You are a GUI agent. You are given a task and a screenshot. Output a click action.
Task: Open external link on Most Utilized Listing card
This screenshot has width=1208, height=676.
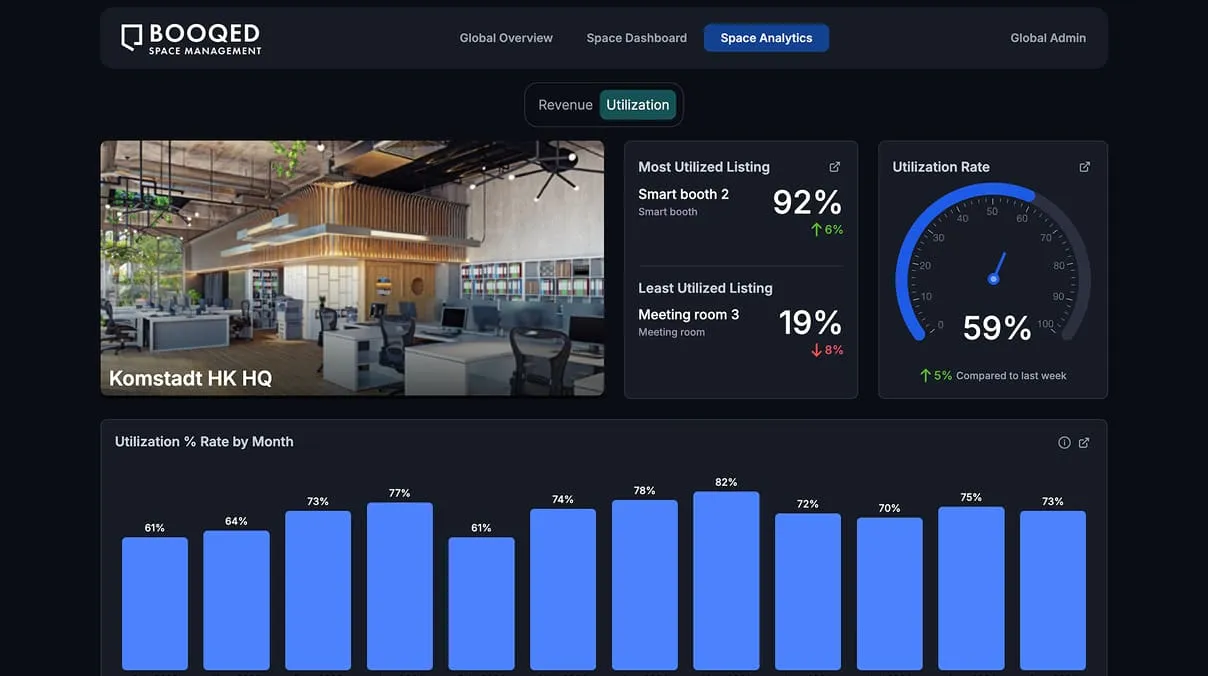[x=835, y=167]
